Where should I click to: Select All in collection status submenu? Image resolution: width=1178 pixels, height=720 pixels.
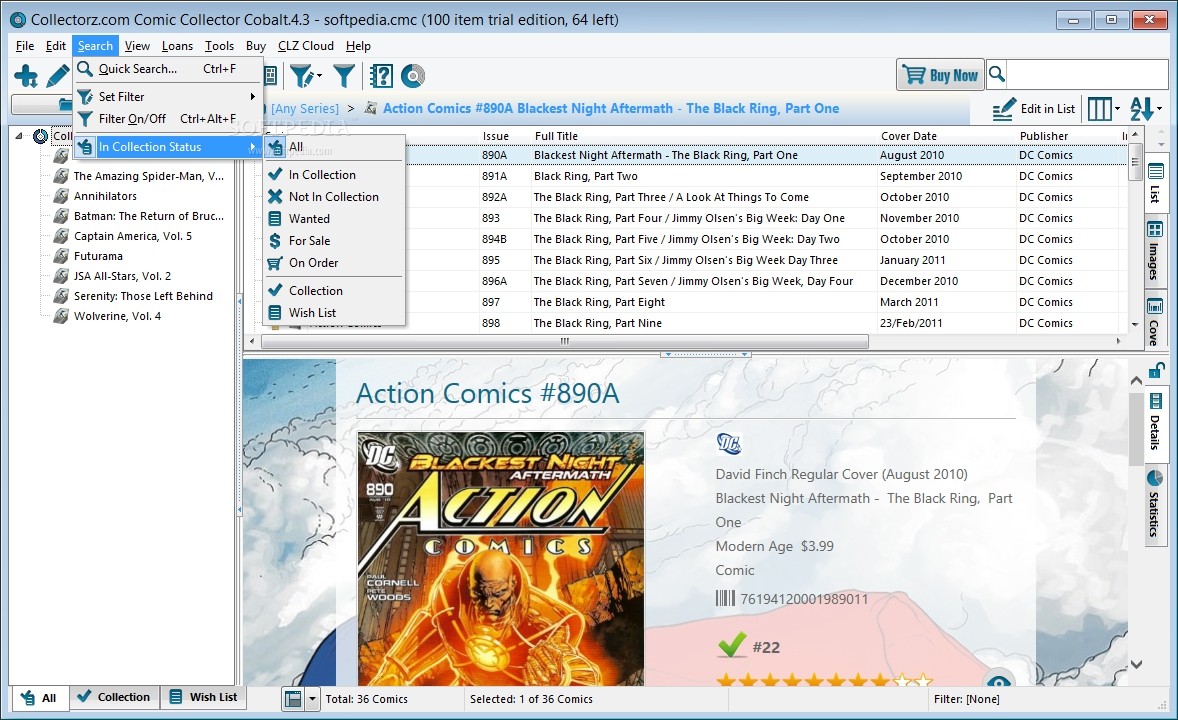[x=335, y=147]
